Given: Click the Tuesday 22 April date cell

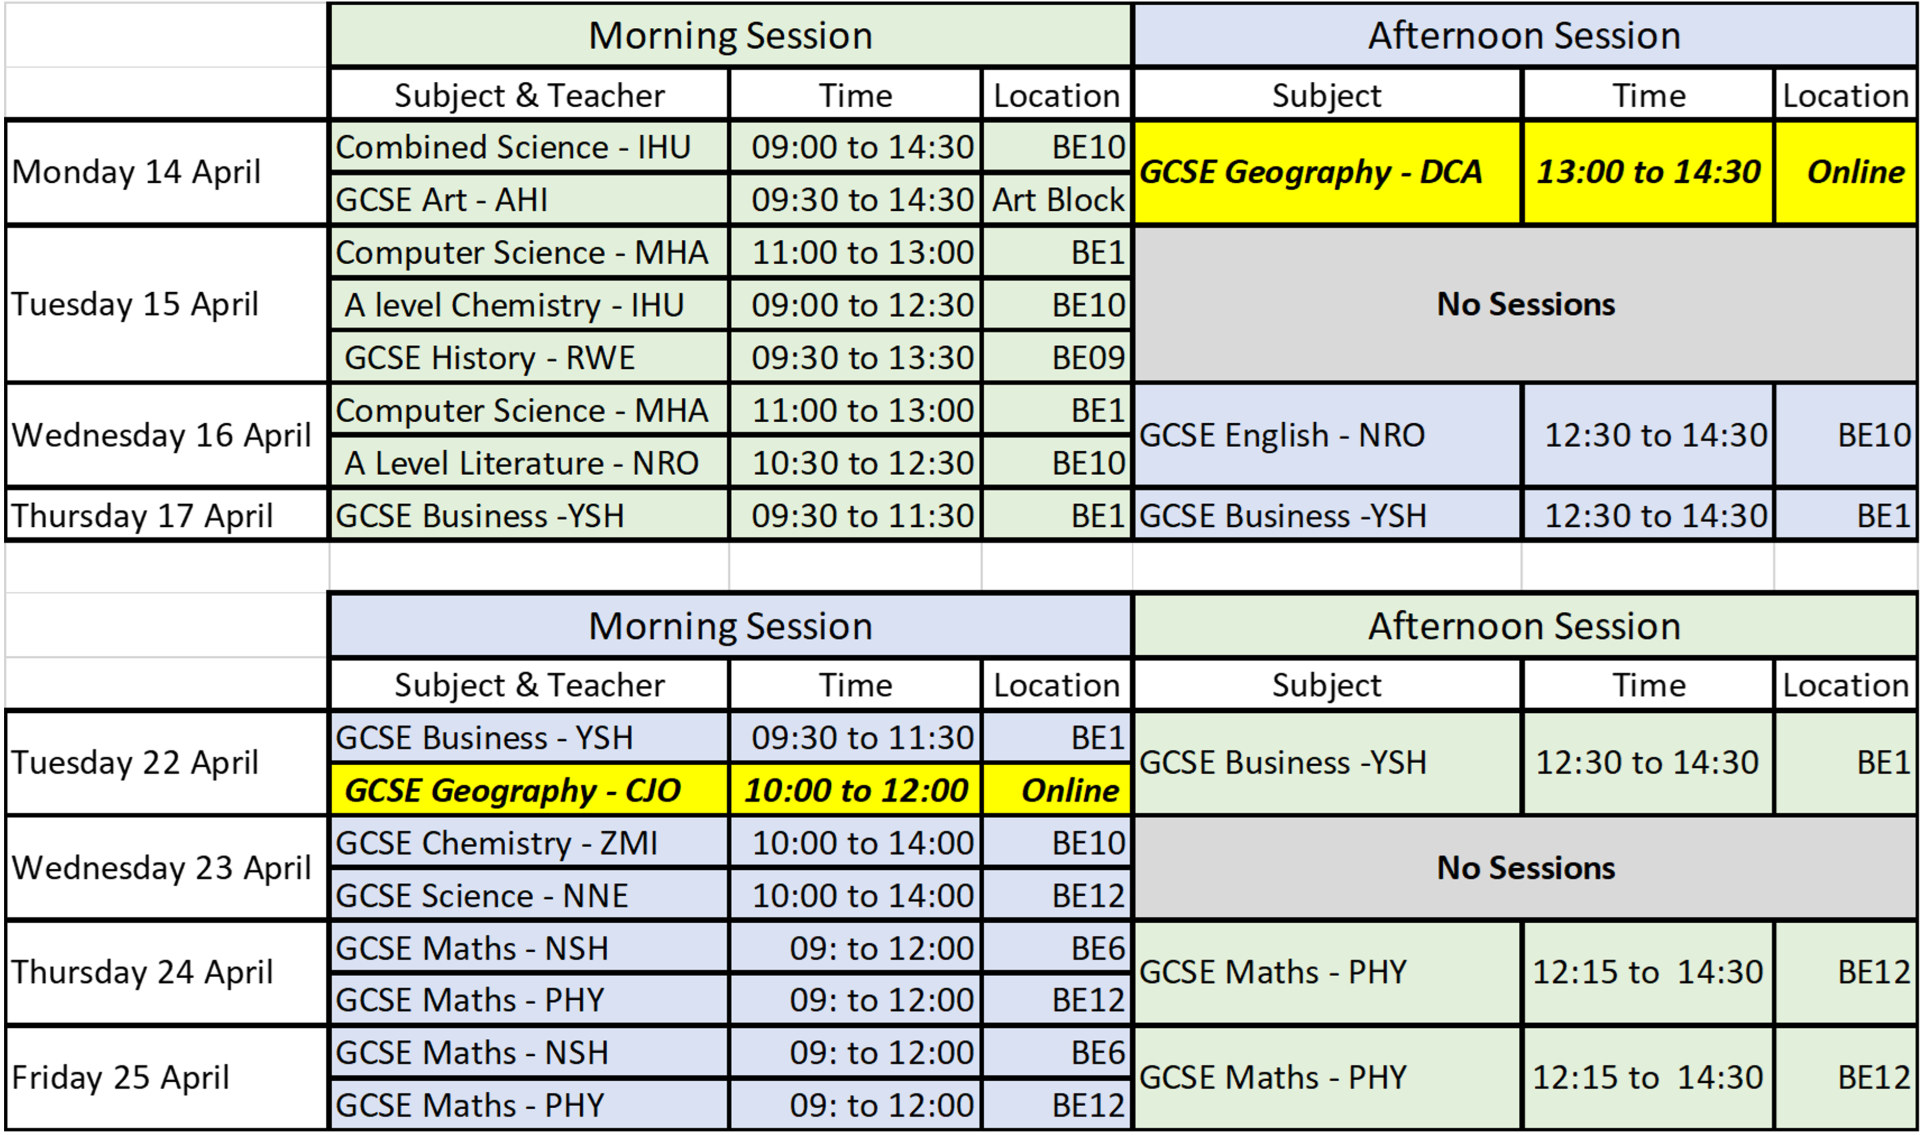Looking at the screenshot, I should click(167, 762).
